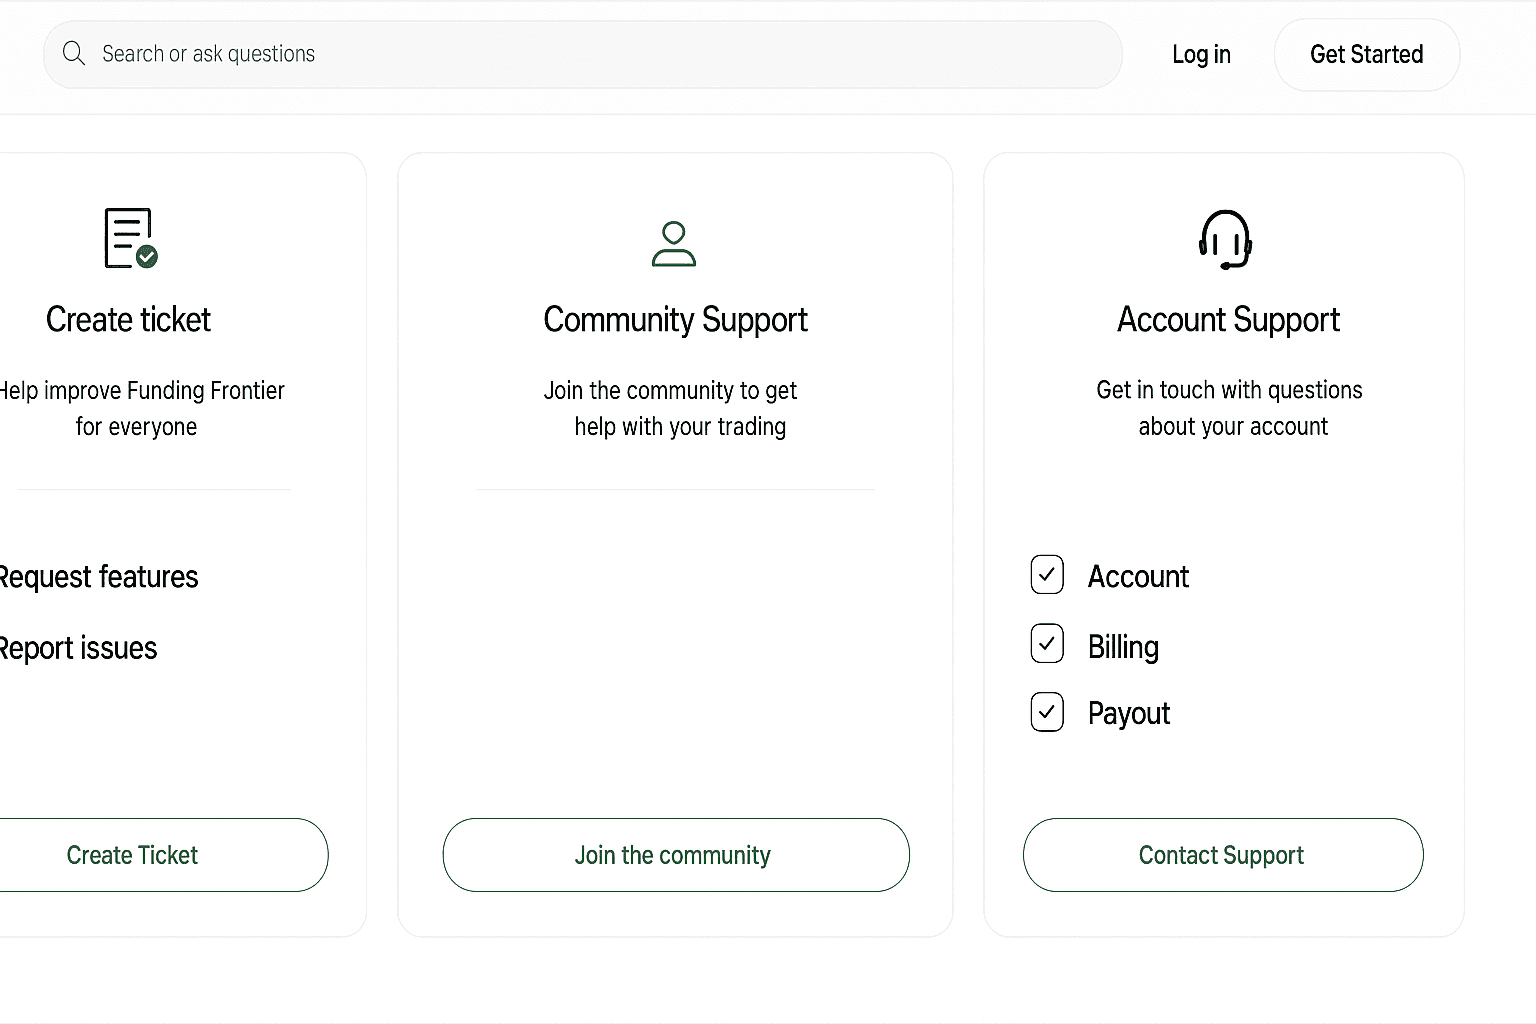Select the Community Support person icon
The width and height of the screenshot is (1536, 1024).
coord(674,244)
